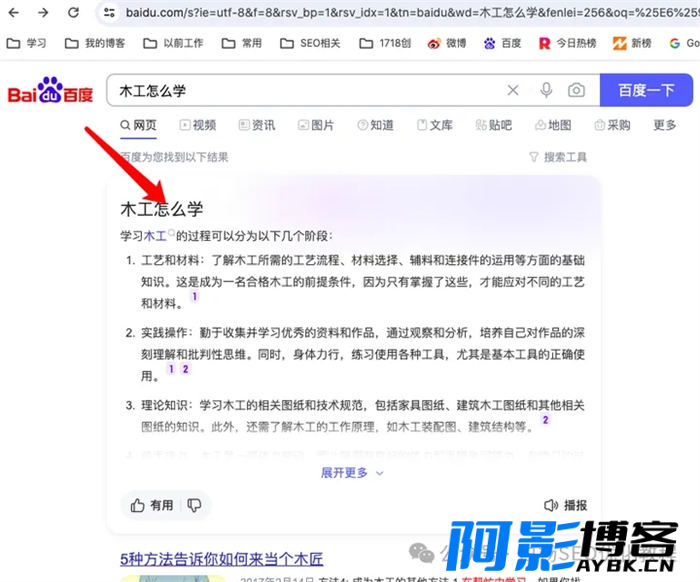Mark the answer as 有用 with thumbs up
The height and width of the screenshot is (582, 700).
click(x=152, y=505)
